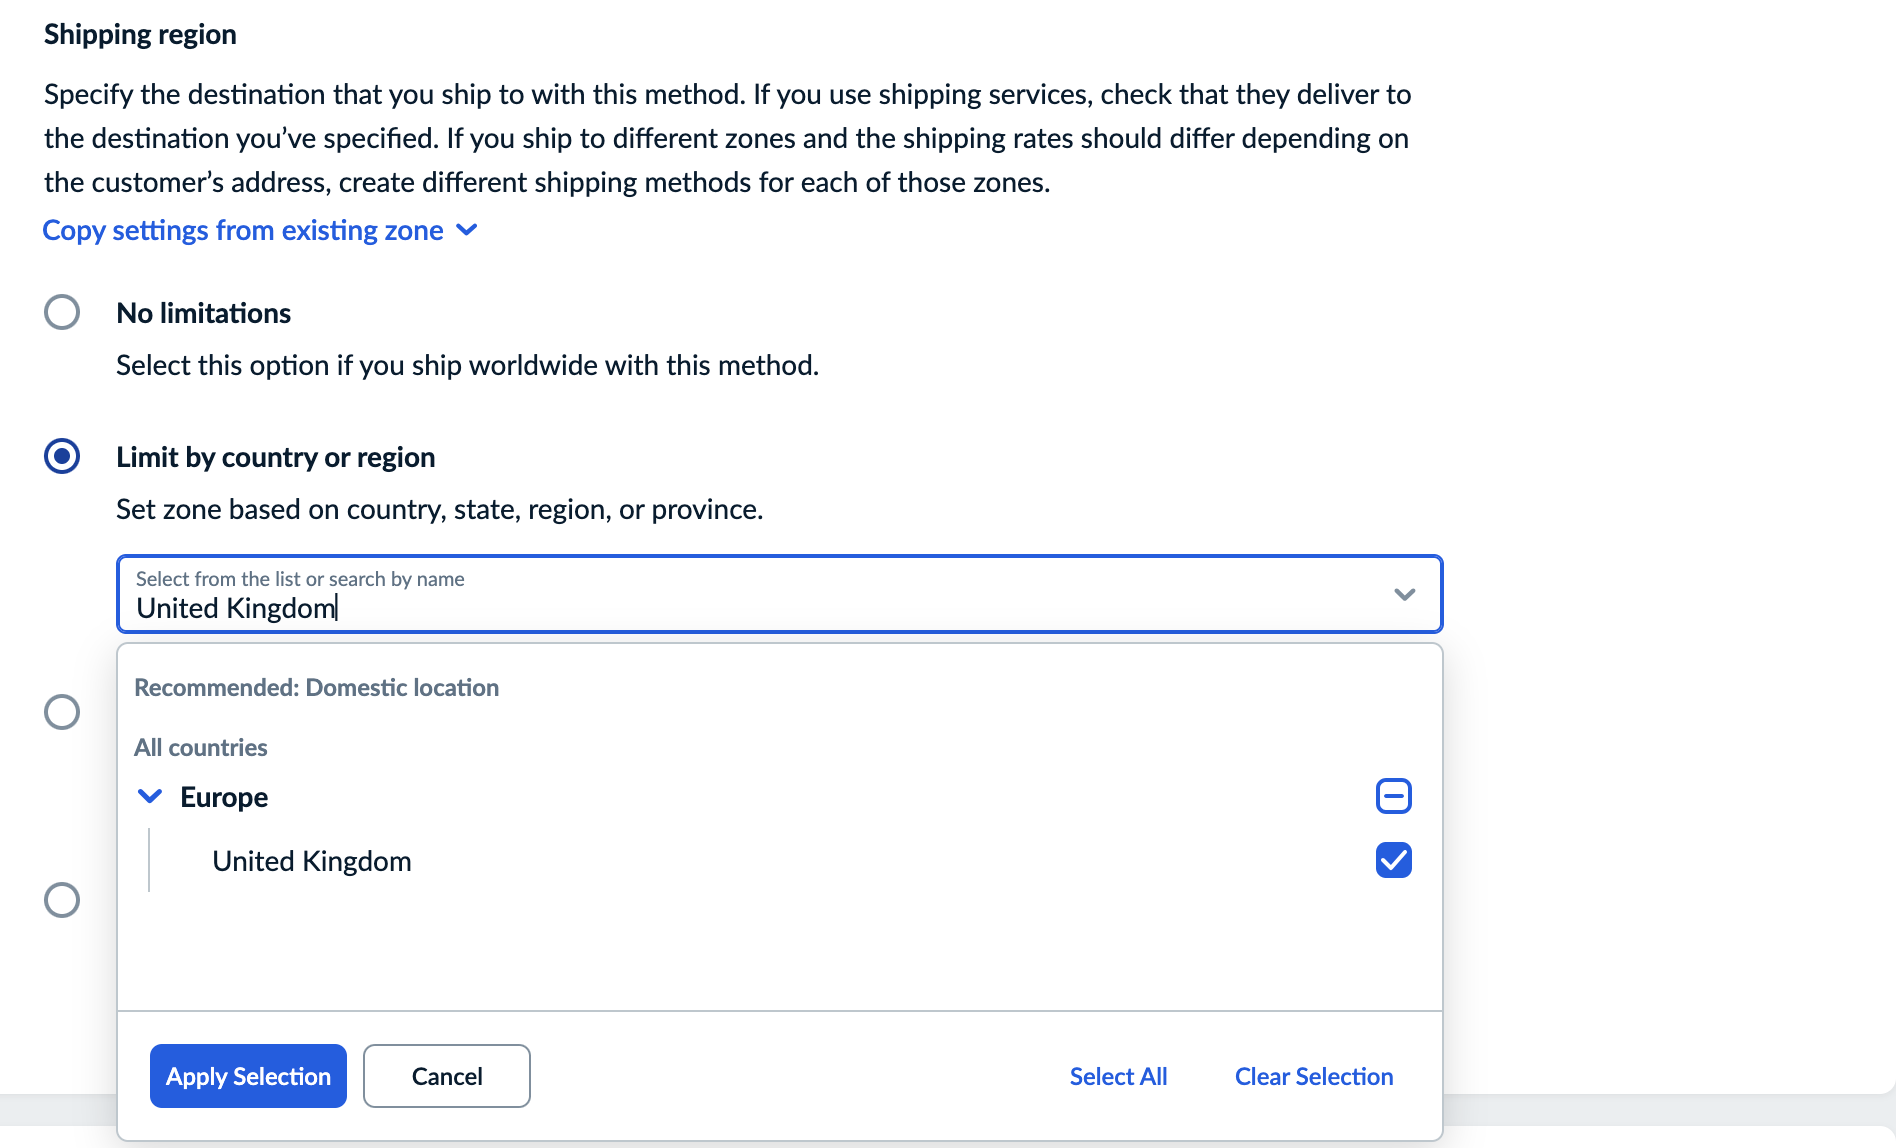Image resolution: width=1896 pixels, height=1148 pixels.
Task: Click the No limitations option label
Action: pos(204,313)
